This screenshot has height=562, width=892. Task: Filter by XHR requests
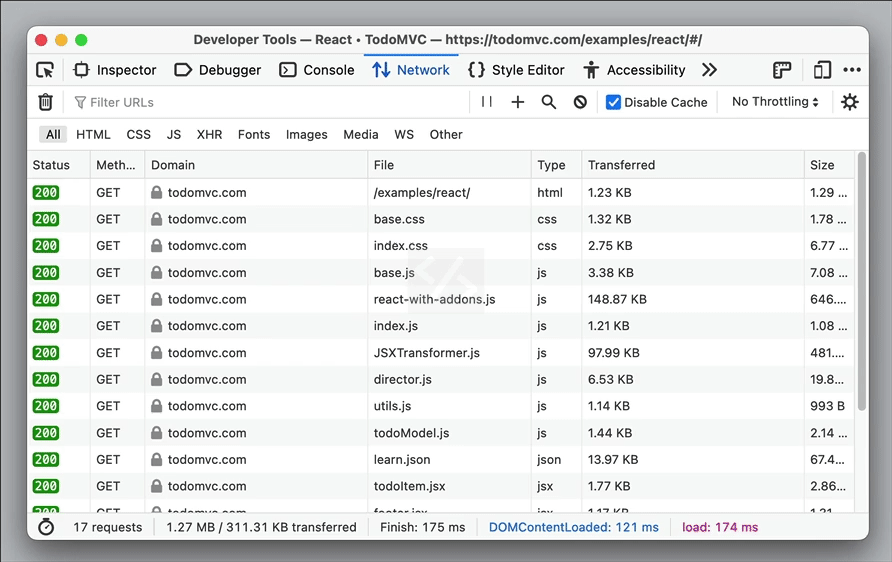[x=209, y=135]
